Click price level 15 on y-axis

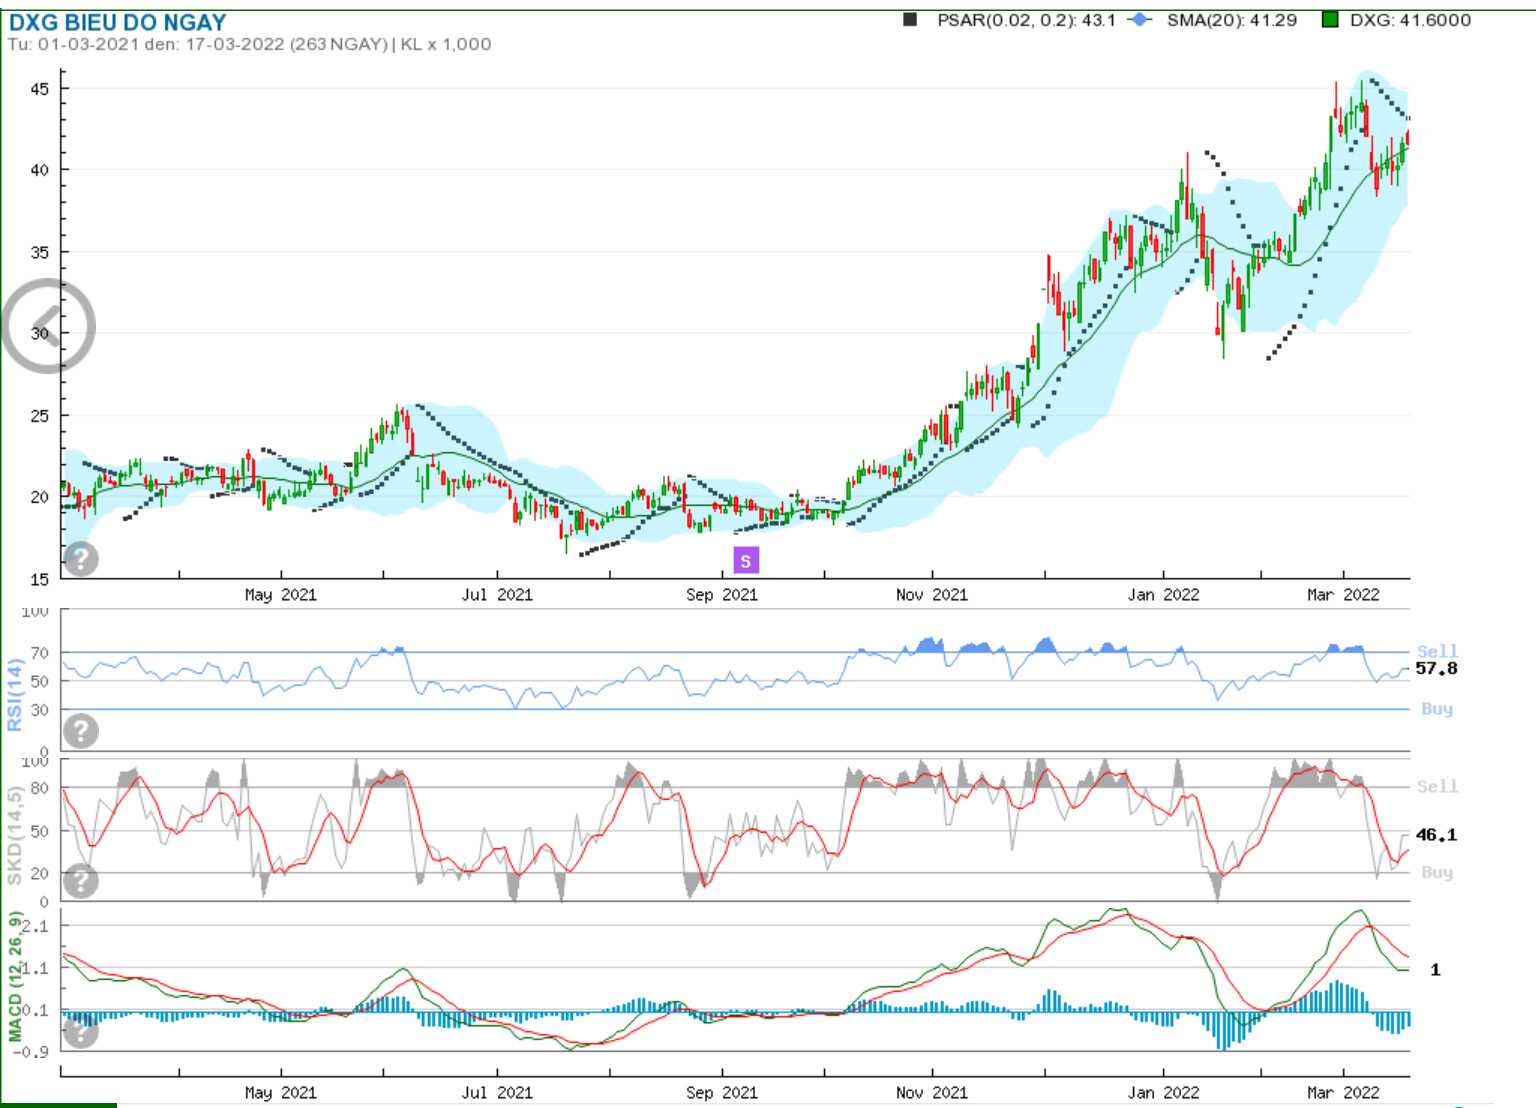point(39,578)
